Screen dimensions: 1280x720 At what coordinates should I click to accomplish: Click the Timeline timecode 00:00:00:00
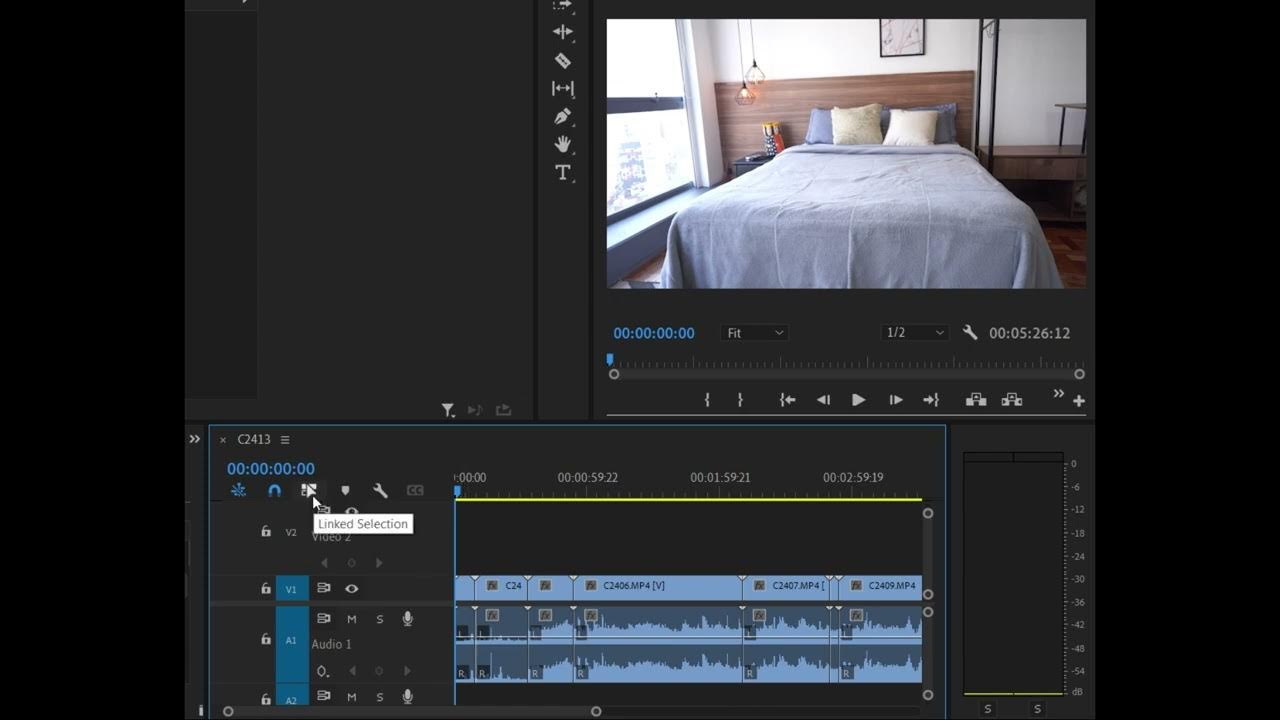[x=271, y=469]
